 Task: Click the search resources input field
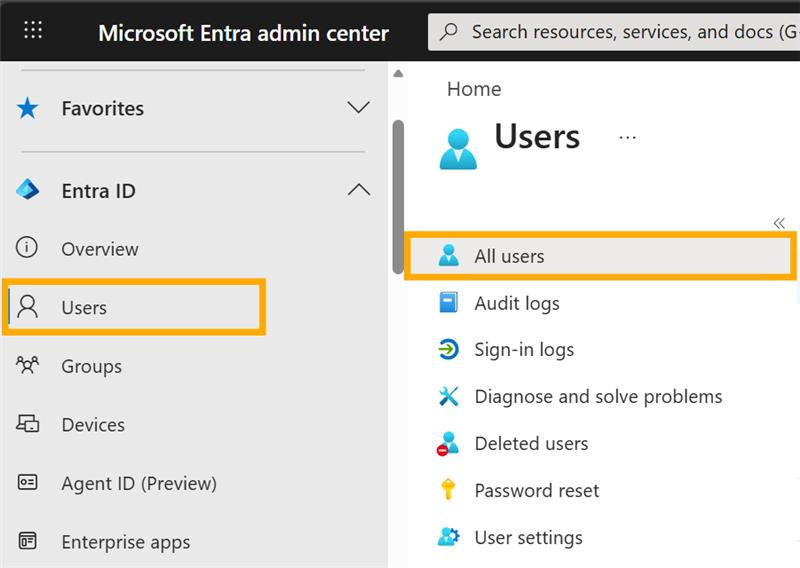[x=620, y=32]
